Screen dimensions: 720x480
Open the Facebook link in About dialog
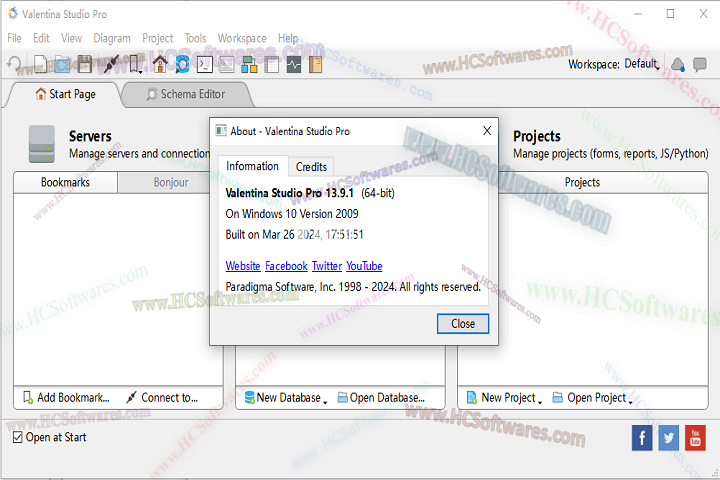tap(287, 266)
